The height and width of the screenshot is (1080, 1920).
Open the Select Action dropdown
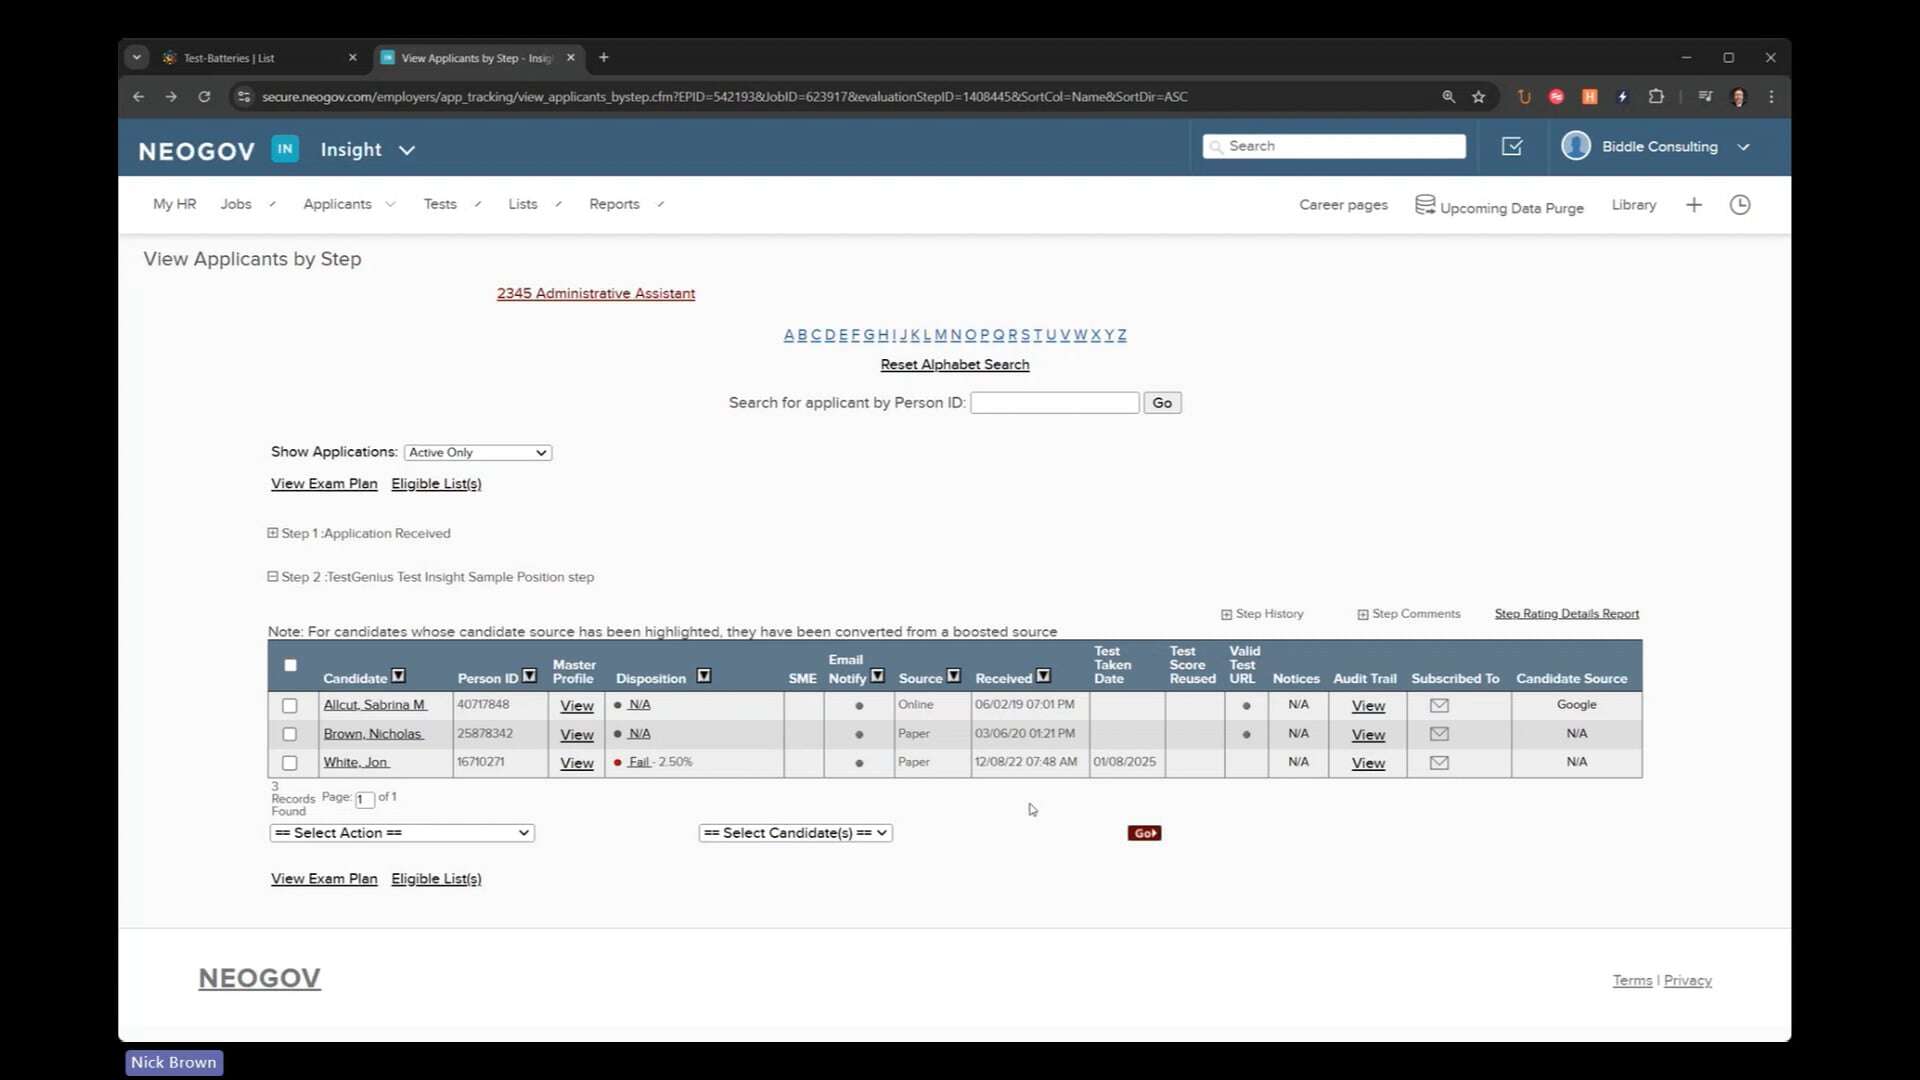point(402,833)
